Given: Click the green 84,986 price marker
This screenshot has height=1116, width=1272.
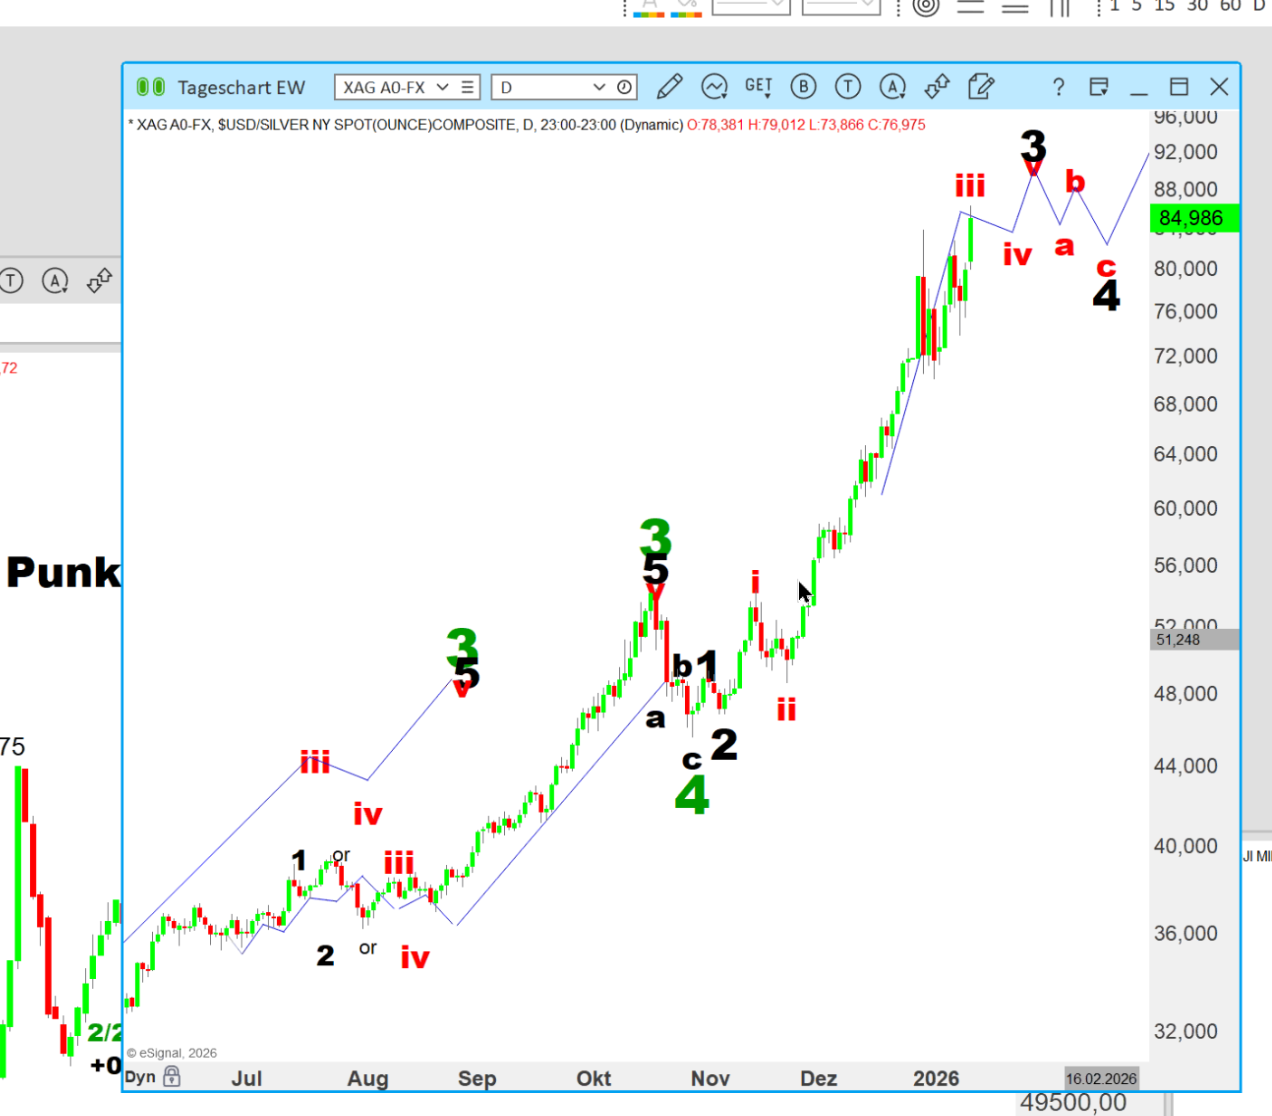Looking at the screenshot, I should [x=1192, y=218].
